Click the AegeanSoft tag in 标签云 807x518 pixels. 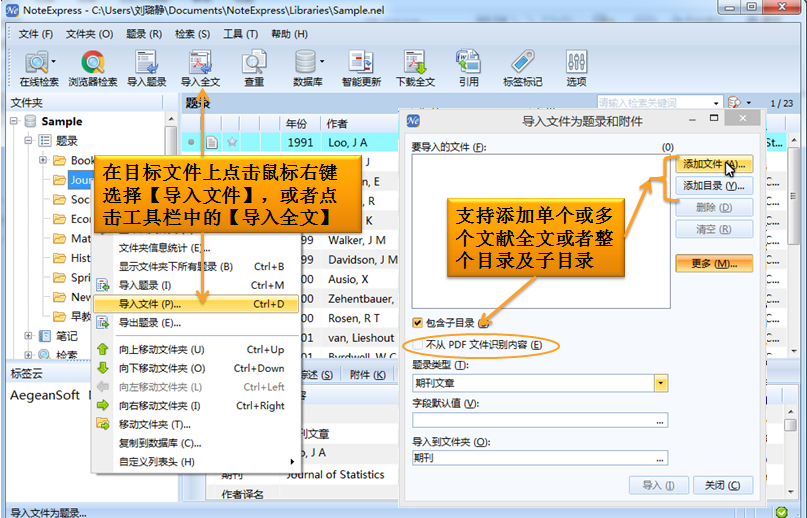tap(45, 395)
